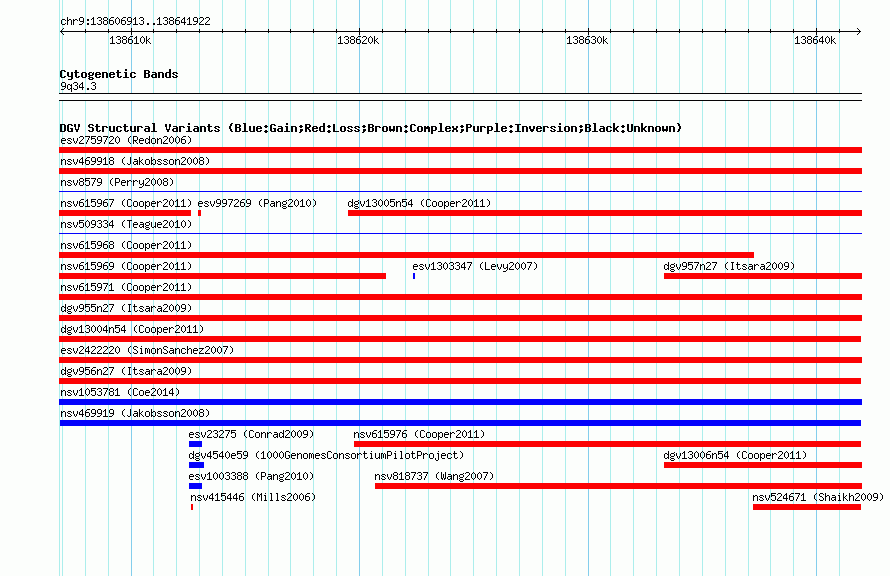This screenshot has width=890, height=576.
Task: Click the 138630k ruler tick label
Action: point(587,40)
